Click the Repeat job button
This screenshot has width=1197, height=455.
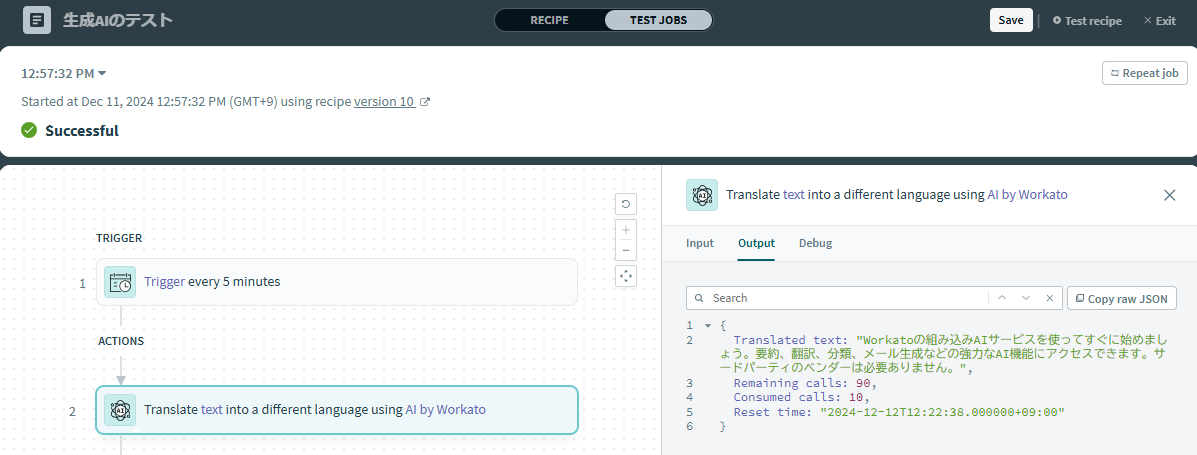coord(1144,73)
